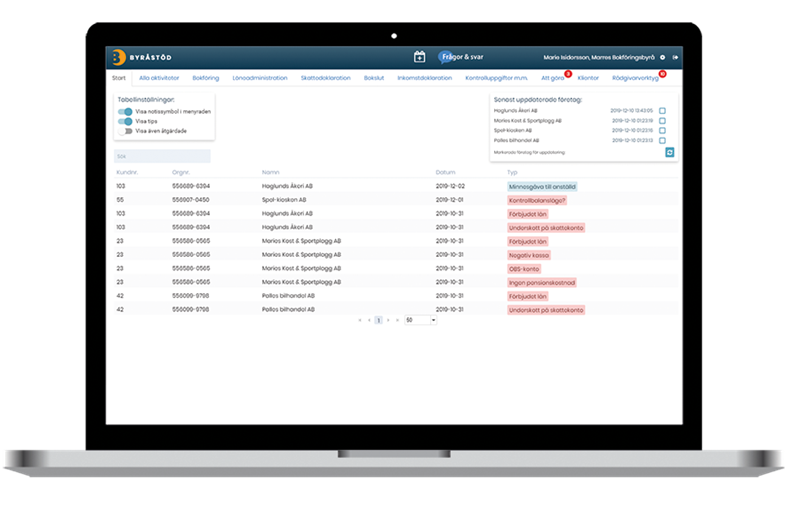This screenshot has height=520, width=800.
Task: Click the 'Minnesgåva till anställd' tag
Action: pos(543,186)
